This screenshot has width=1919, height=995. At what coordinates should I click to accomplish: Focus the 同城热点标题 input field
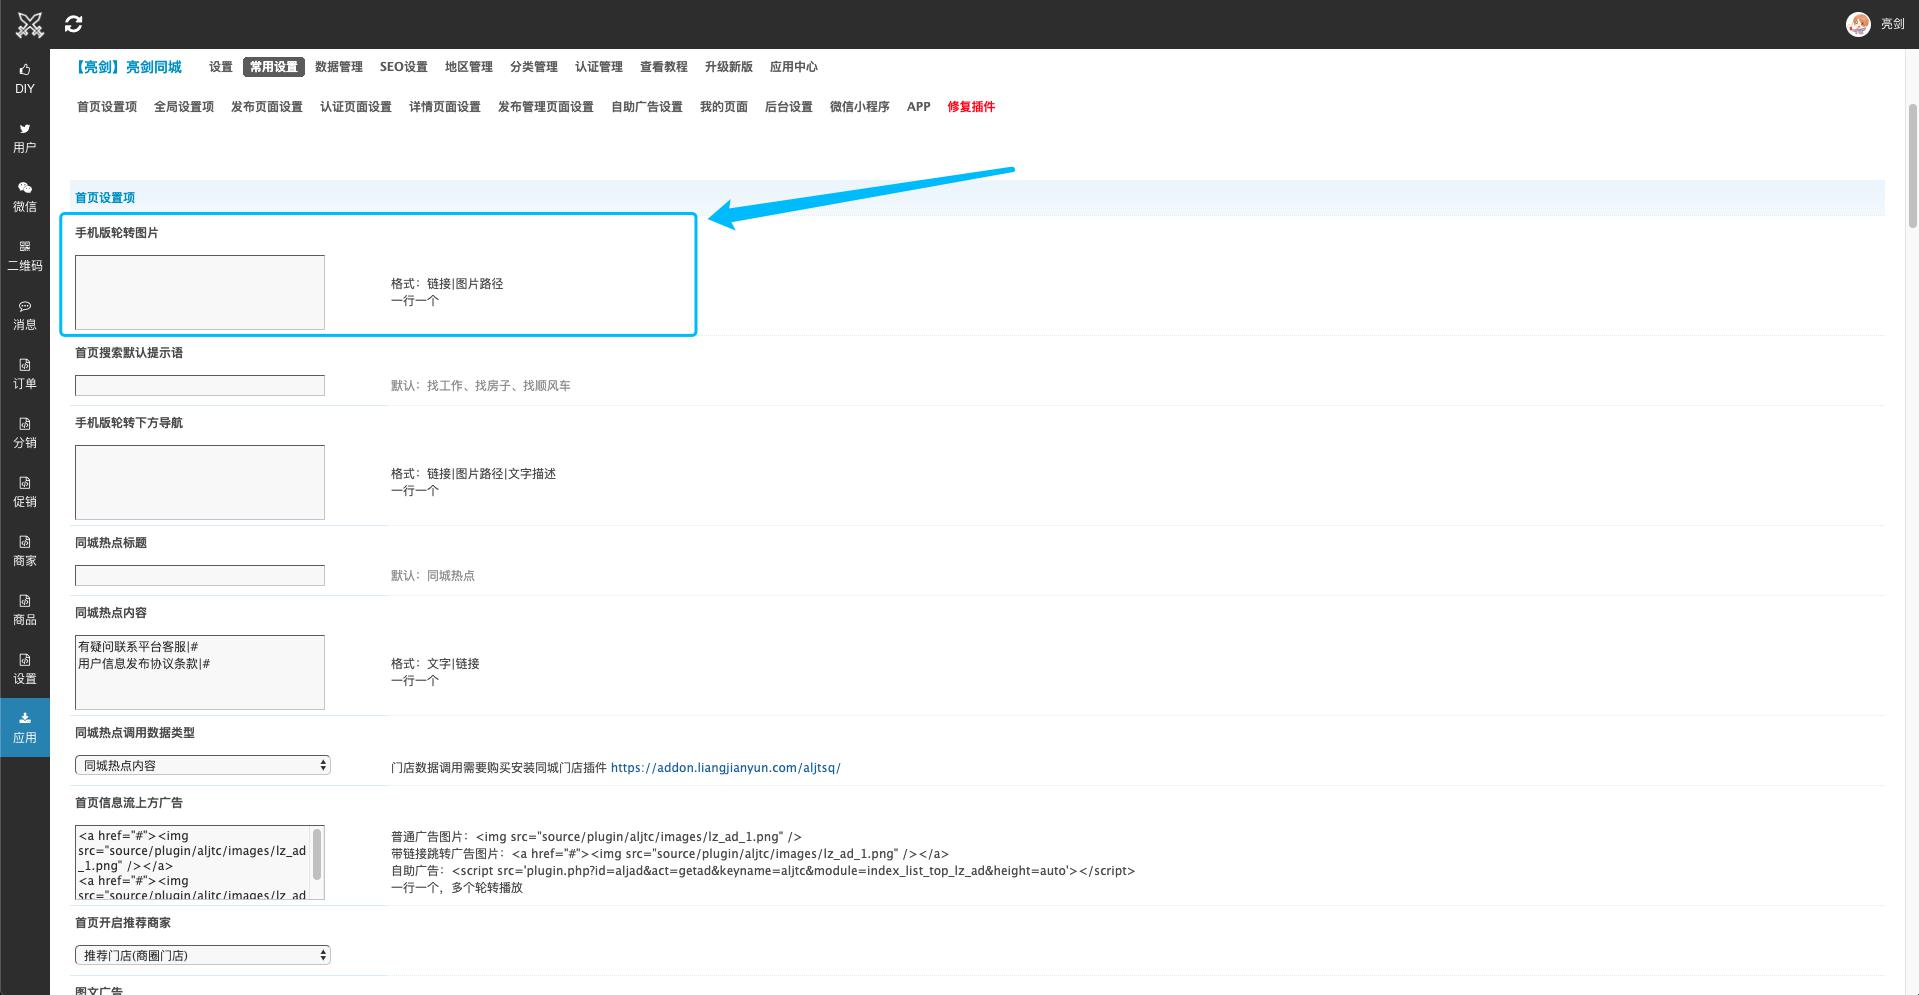(x=200, y=575)
